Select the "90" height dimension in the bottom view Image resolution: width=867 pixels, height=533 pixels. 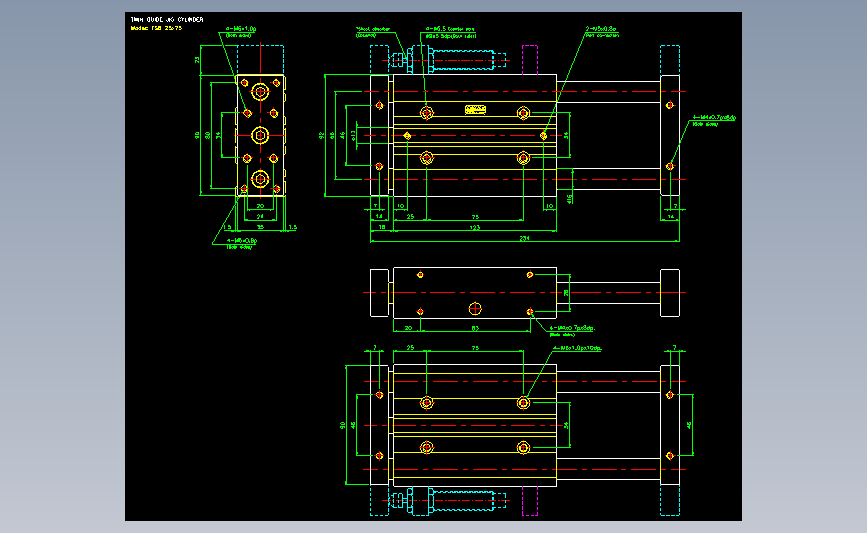[342, 425]
